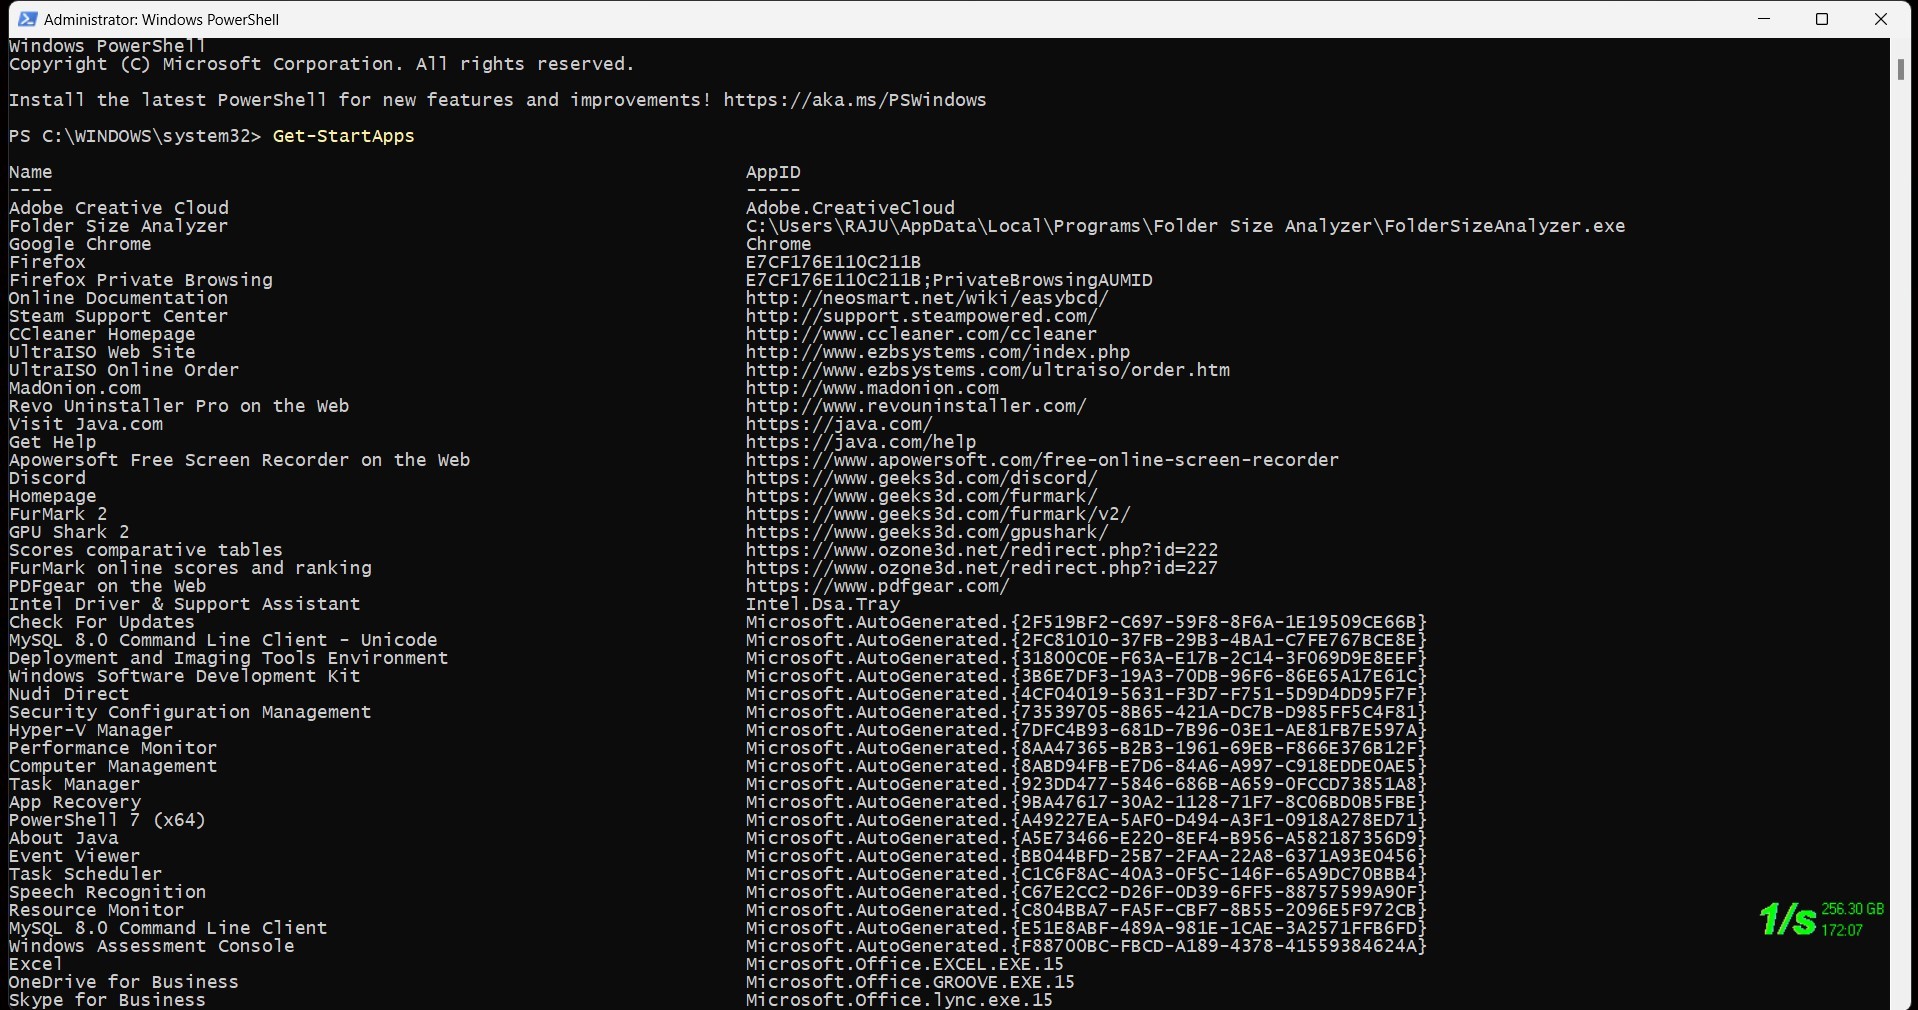Click the Discord name entry
1918x1010 pixels.
click(47, 478)
